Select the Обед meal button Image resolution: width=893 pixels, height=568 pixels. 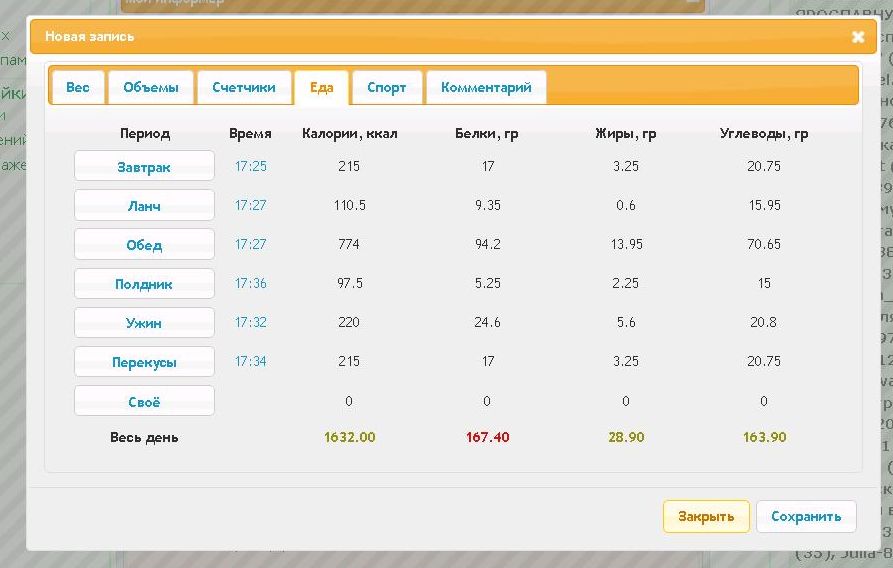tap(144, 244)
